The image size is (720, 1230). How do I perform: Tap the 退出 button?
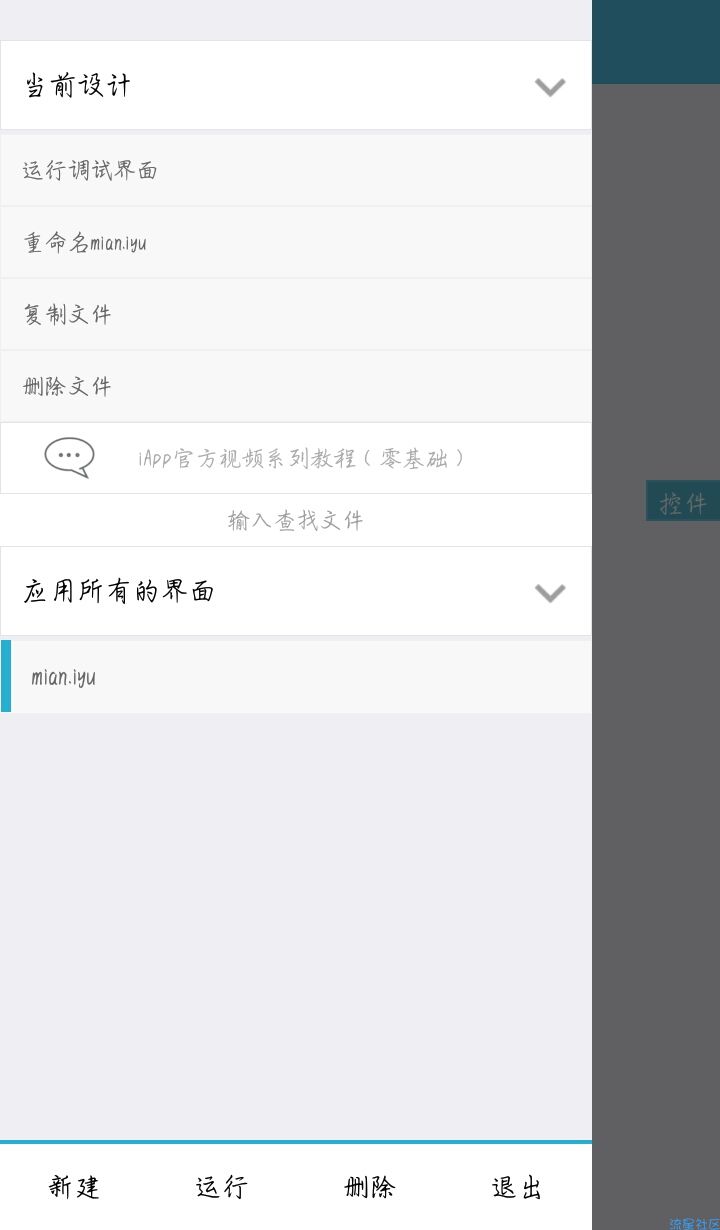coord(518,1187)
